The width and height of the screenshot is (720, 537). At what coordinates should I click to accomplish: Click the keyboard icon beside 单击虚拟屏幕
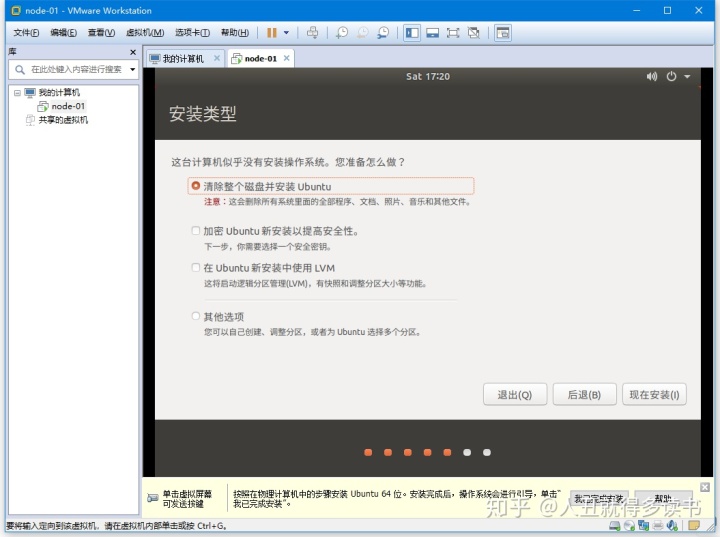tap(152, 498)
